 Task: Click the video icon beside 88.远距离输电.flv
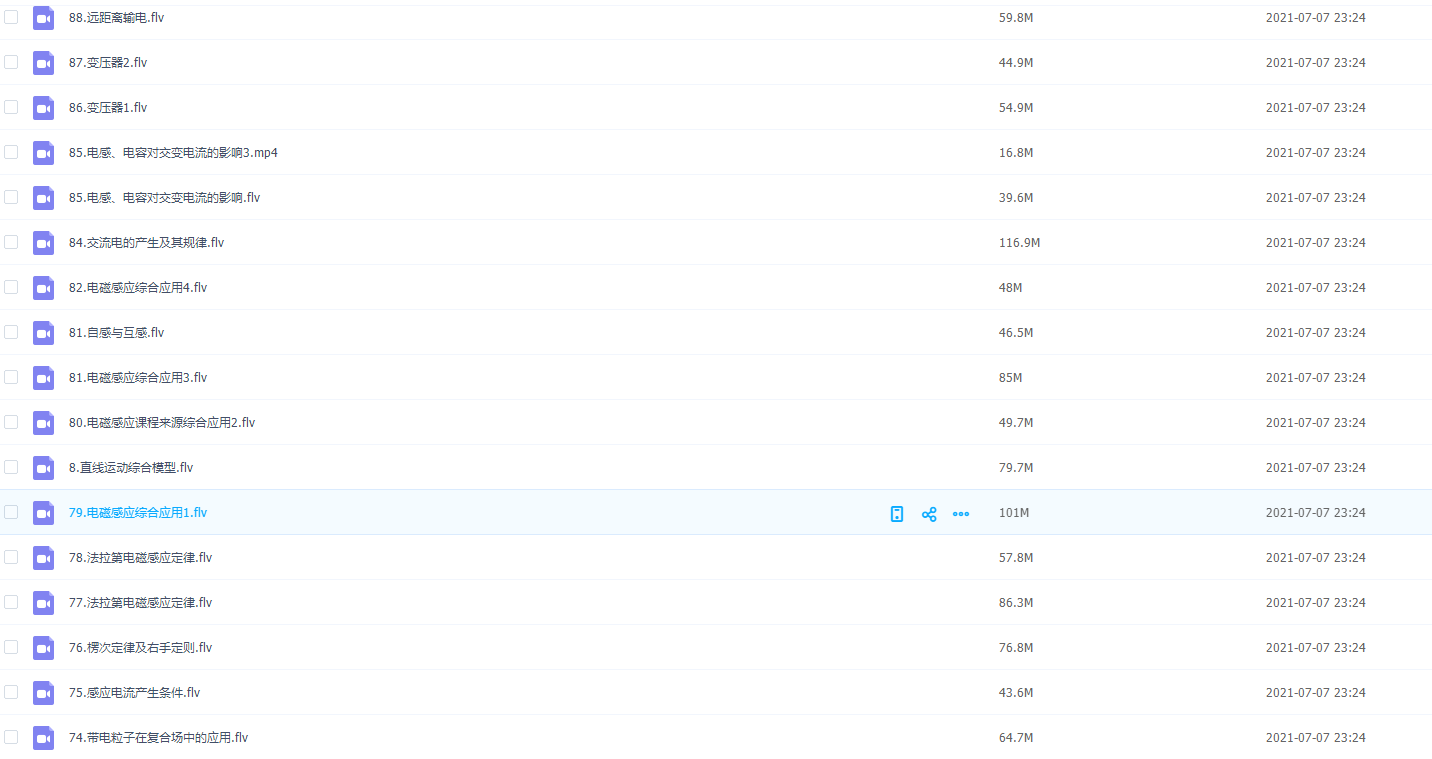pyautogui.click(x=43, y=18)
